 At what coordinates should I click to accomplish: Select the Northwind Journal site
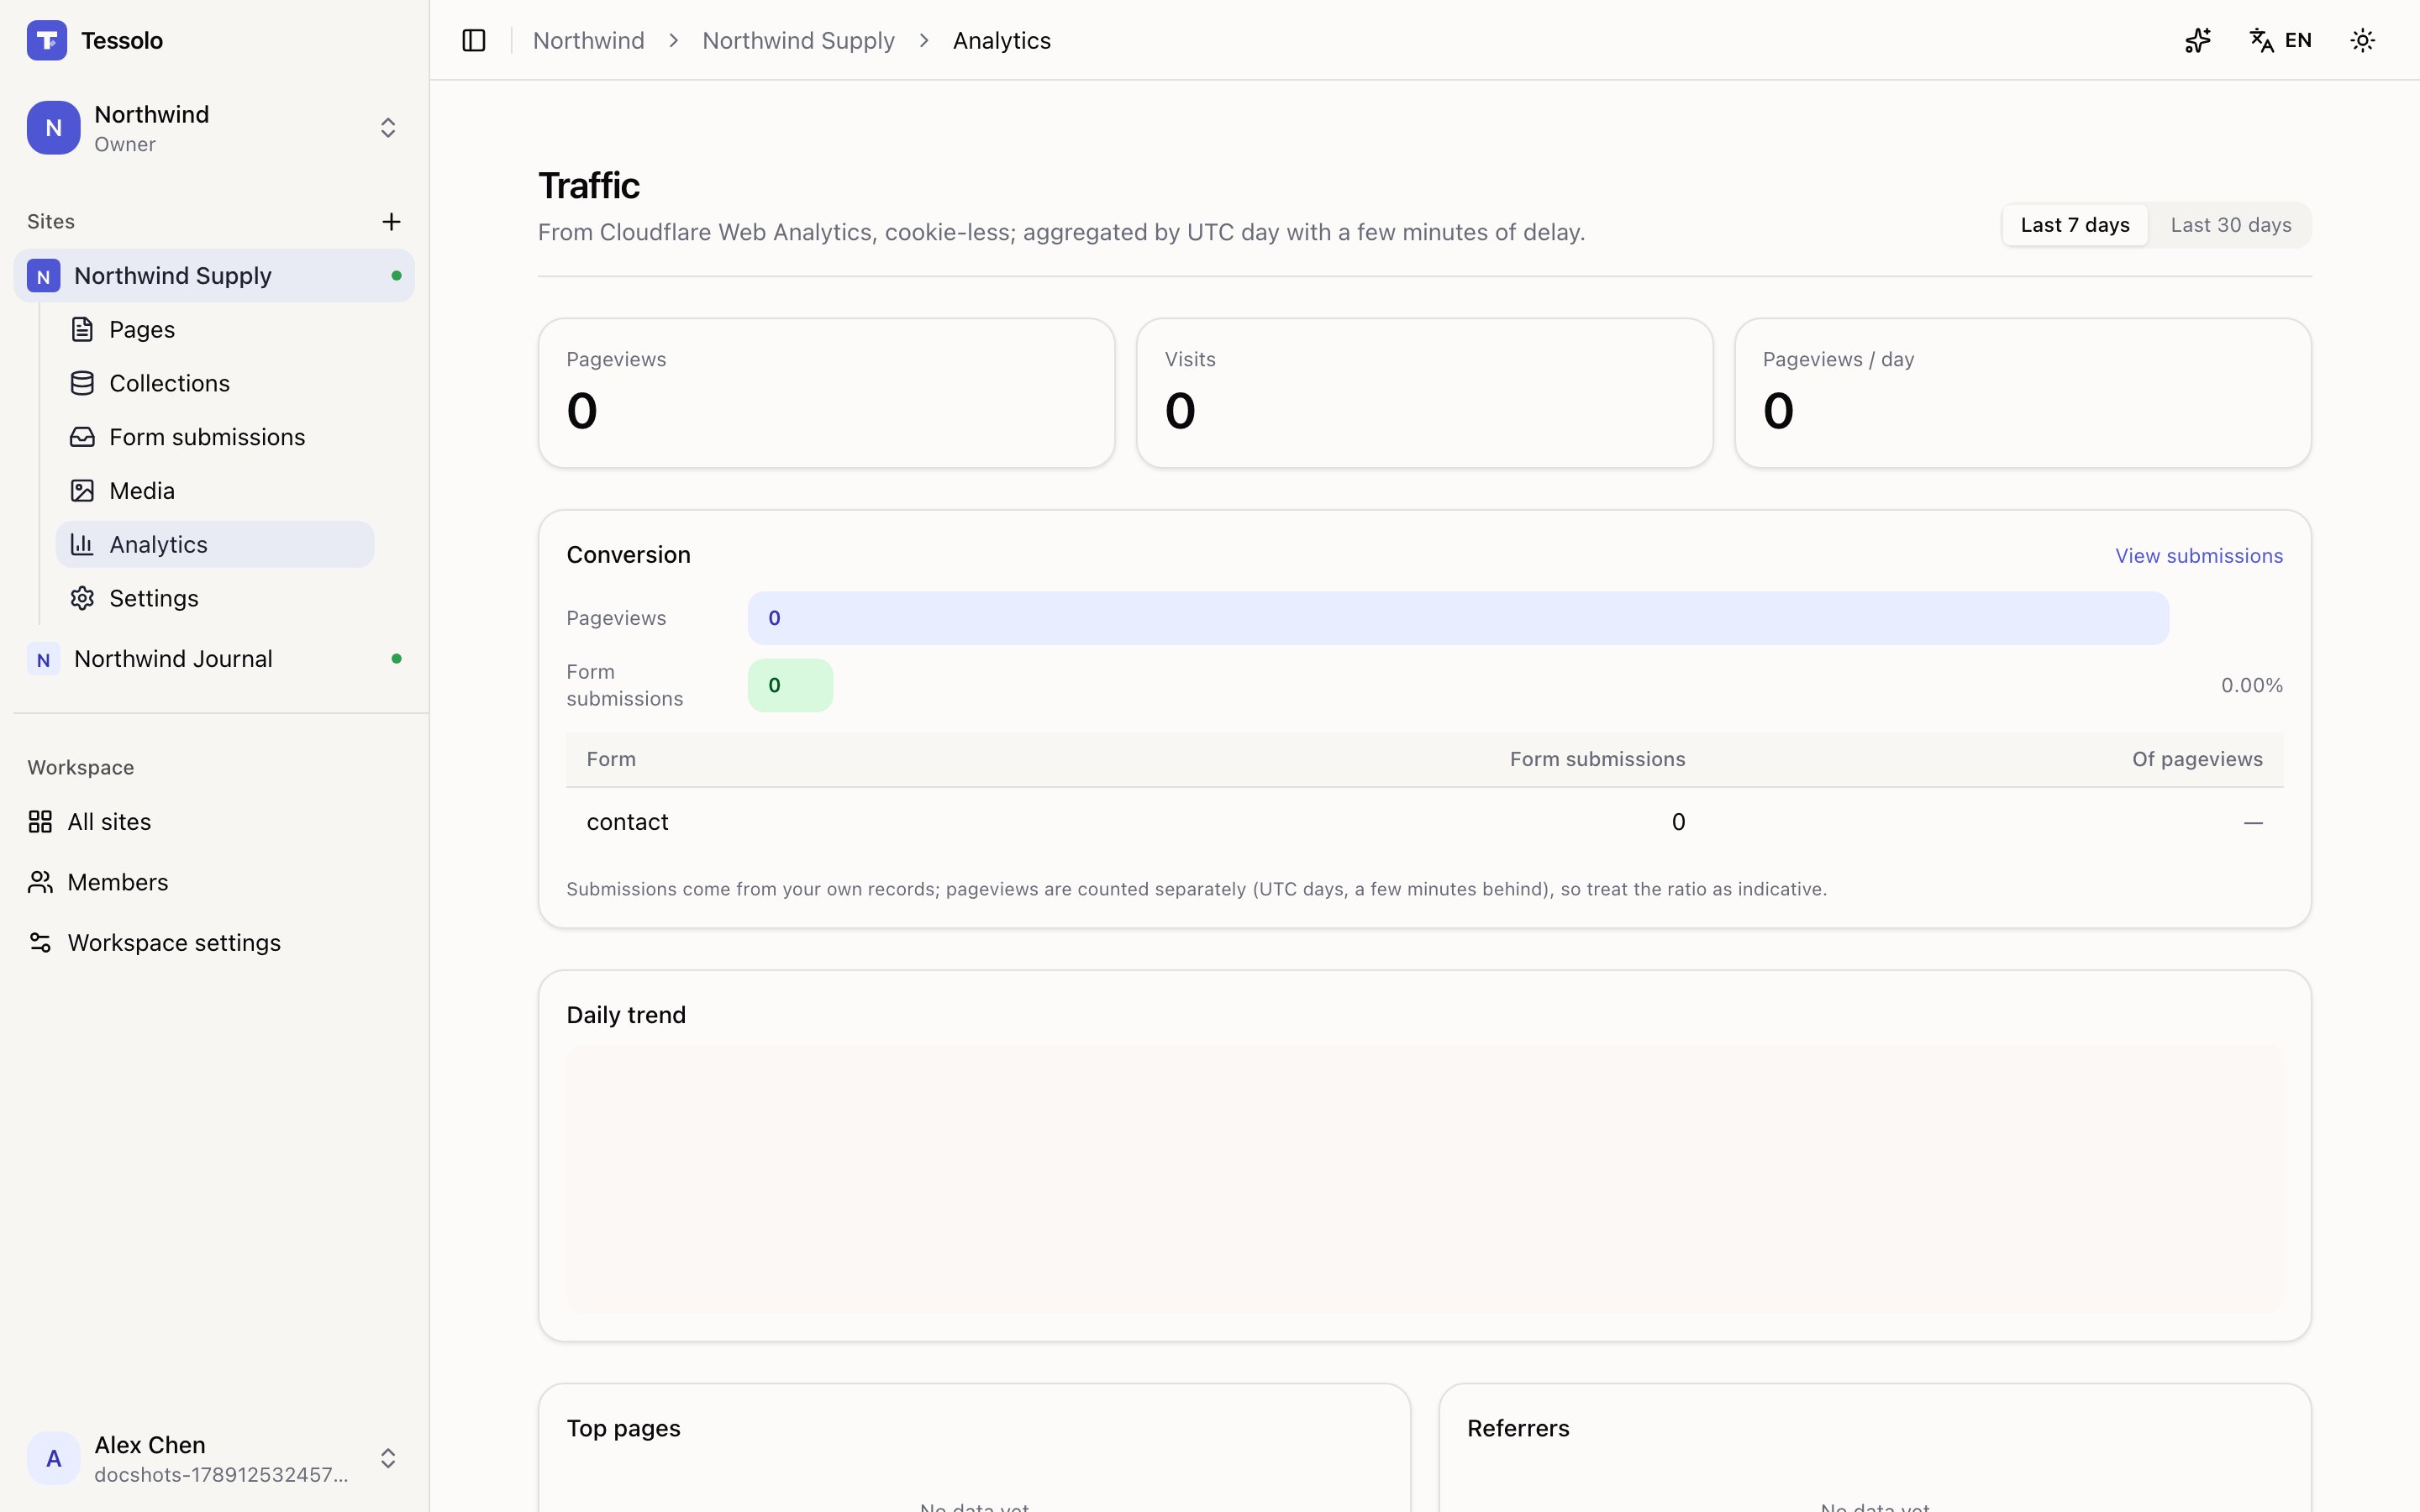214,659
